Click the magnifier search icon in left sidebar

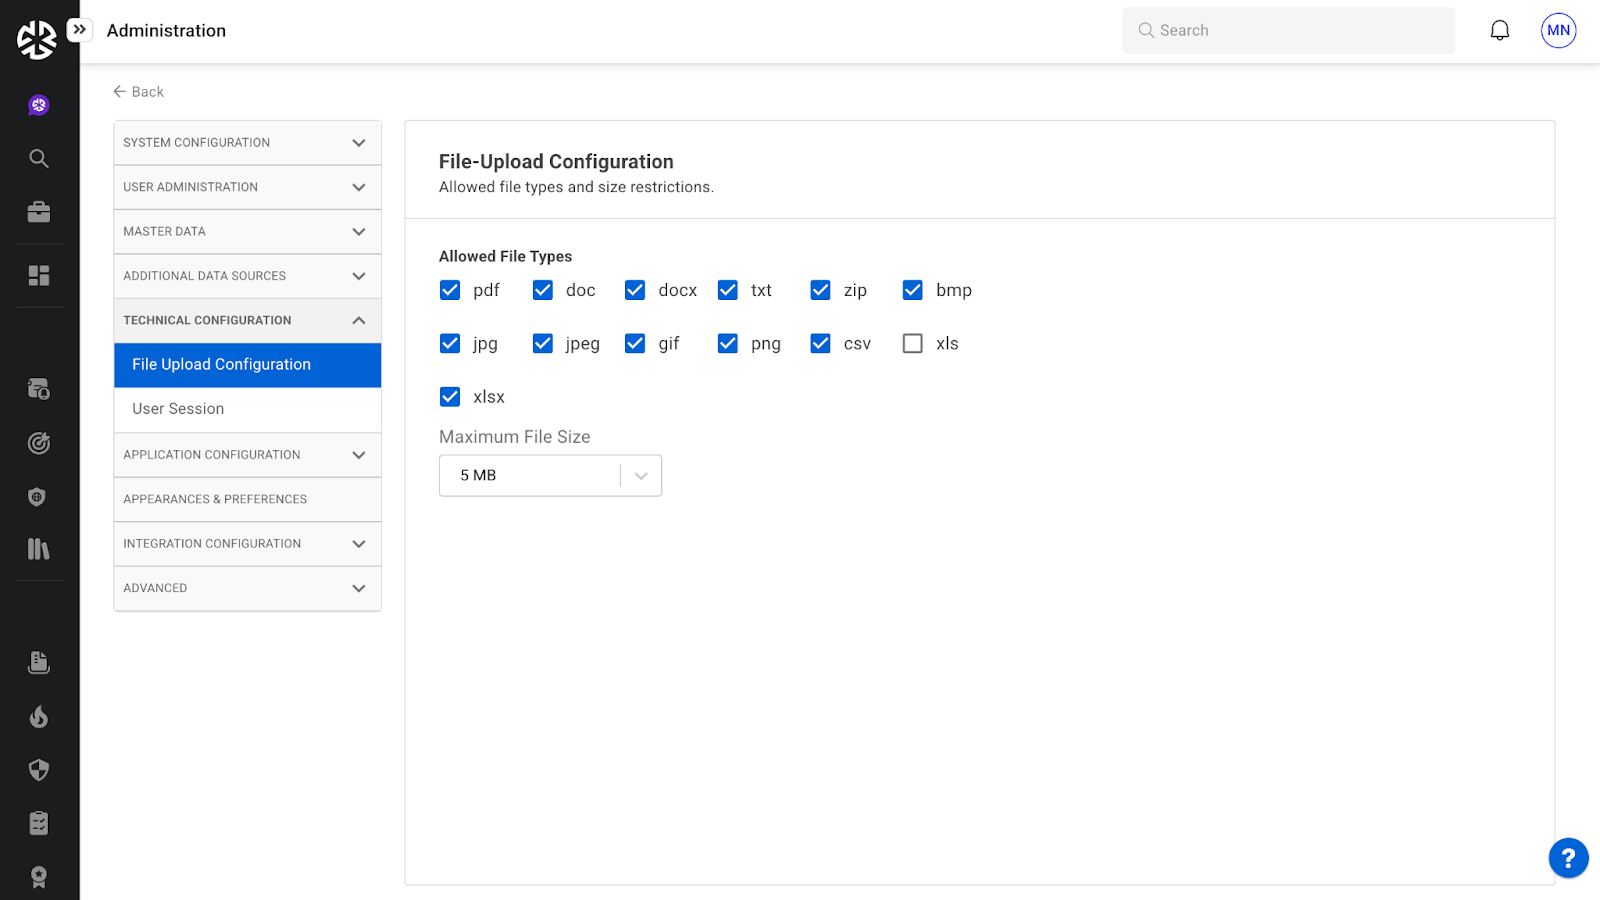coord(39,158)
